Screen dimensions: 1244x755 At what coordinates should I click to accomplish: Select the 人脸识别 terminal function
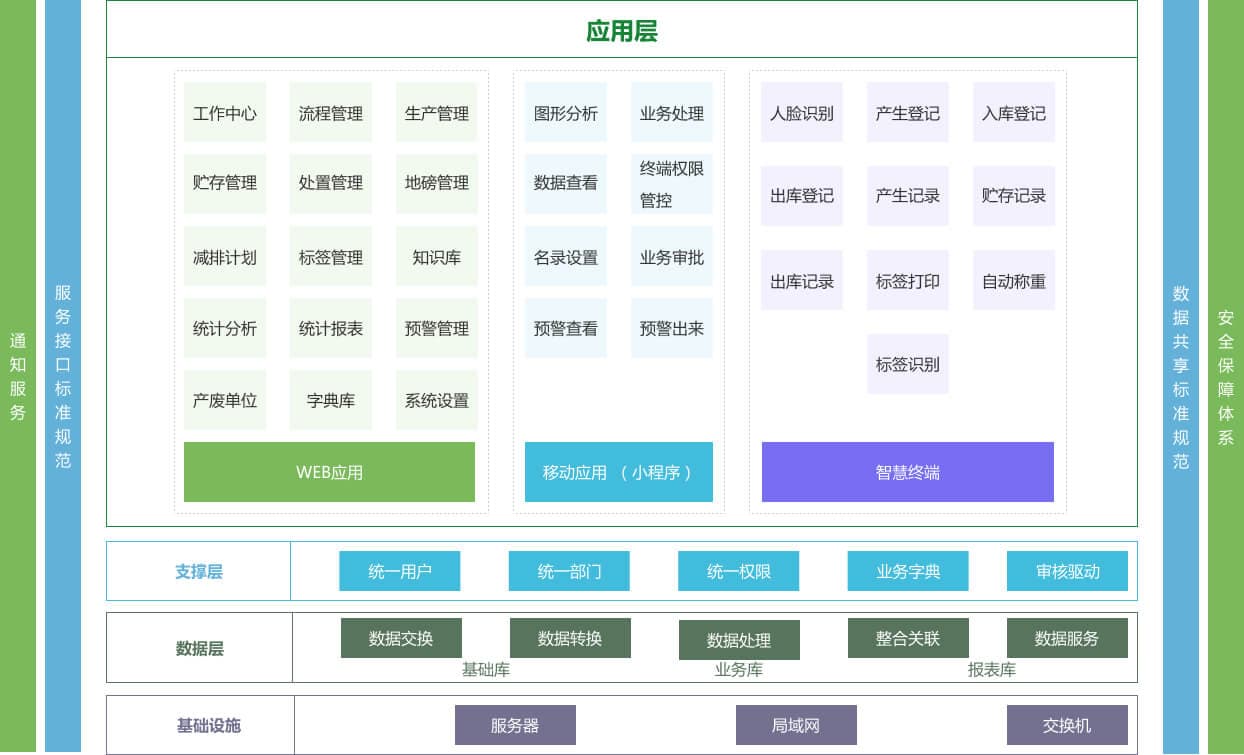[x=801, y=113]
